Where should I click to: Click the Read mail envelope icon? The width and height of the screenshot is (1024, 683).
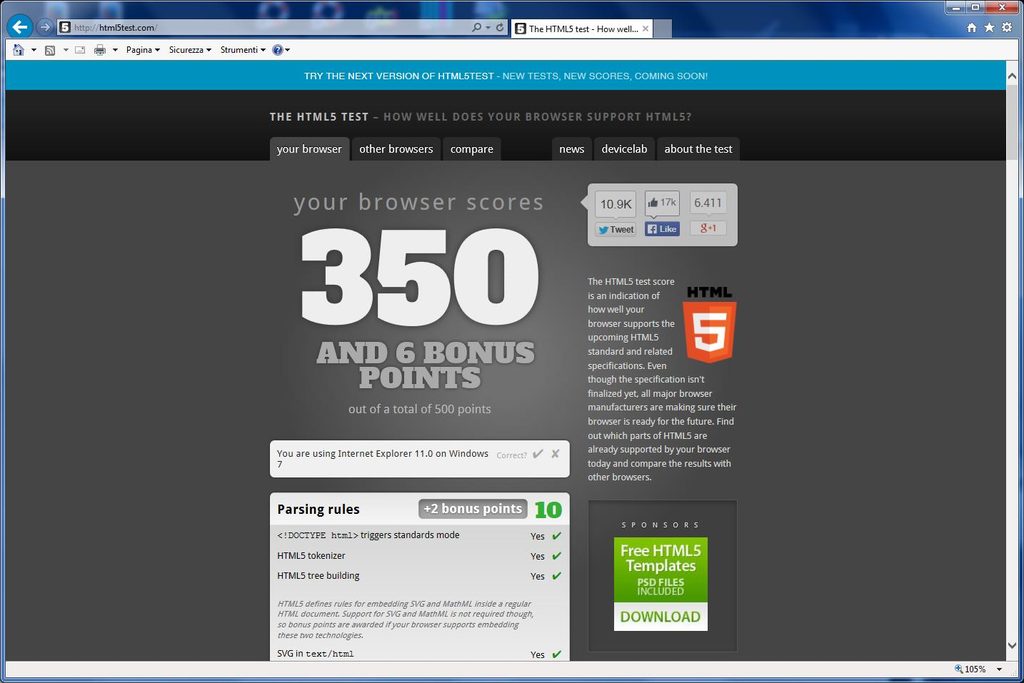[x=80, y=50]
